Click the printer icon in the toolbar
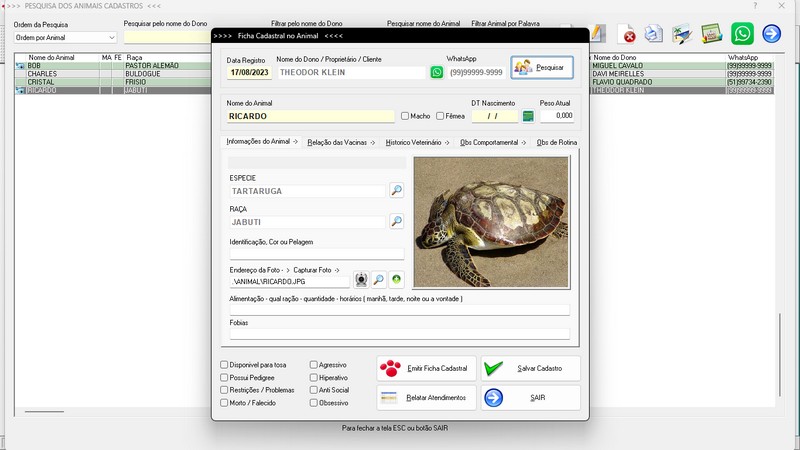The height and width of the screenshot is (450, 800). click(x=654, y=34)
